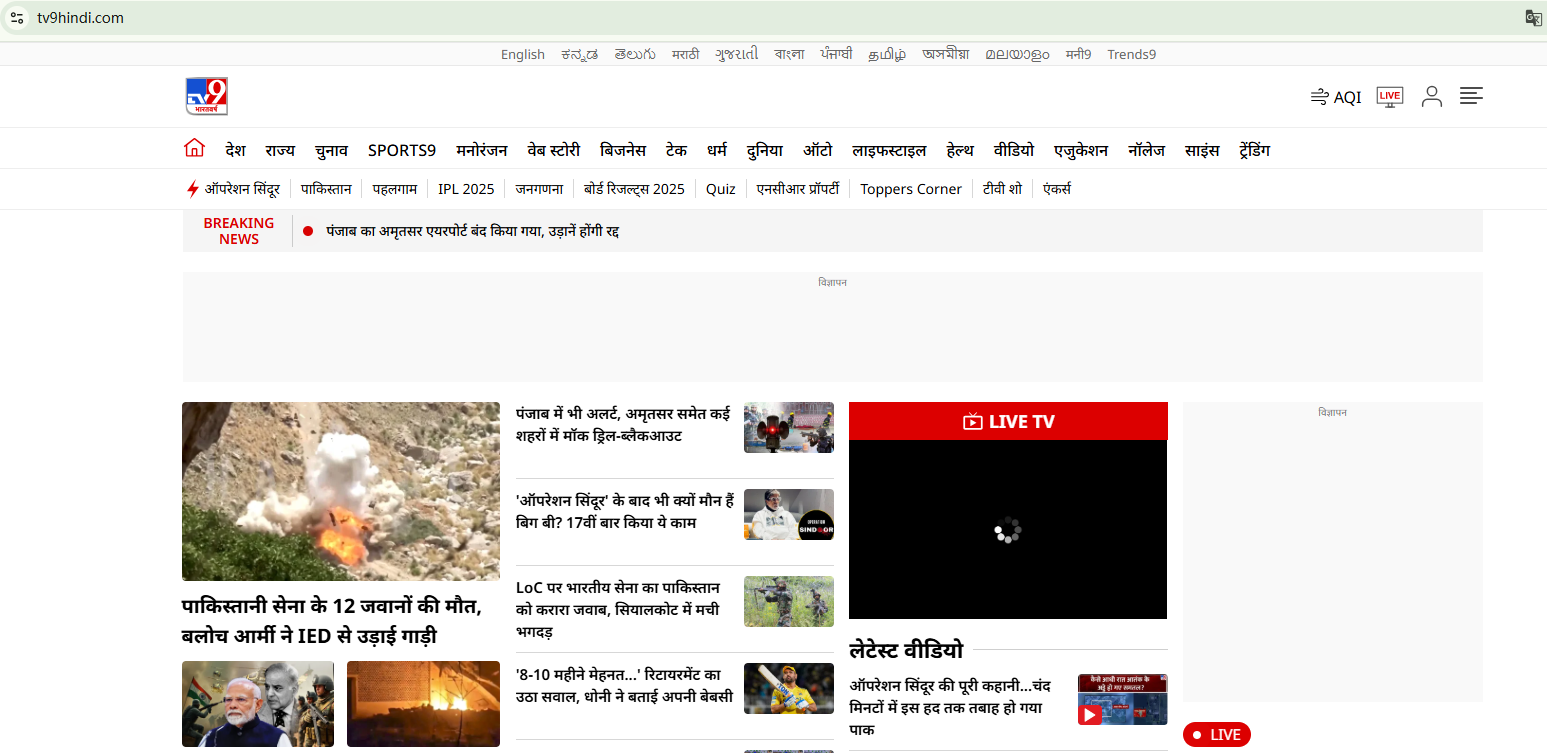The image size is (1547, 753).
Task: Go to the मनोरंजन menu section
Action: 482,150
